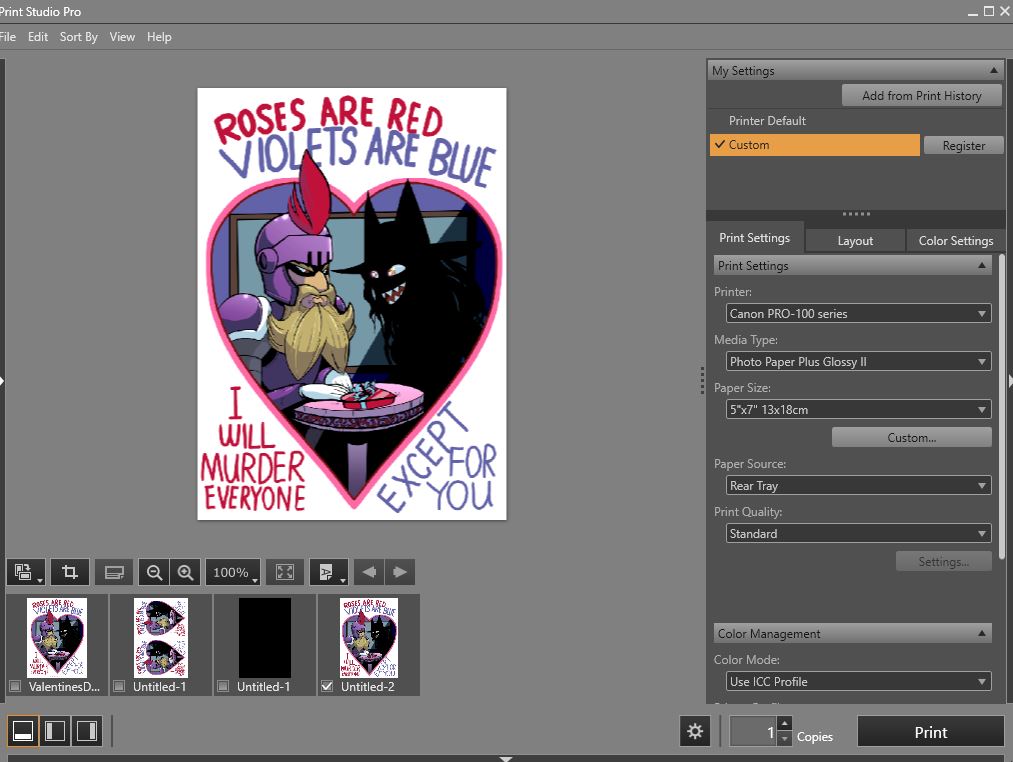
Task: Collapse the Color Management section
Action: click(981, 633)
